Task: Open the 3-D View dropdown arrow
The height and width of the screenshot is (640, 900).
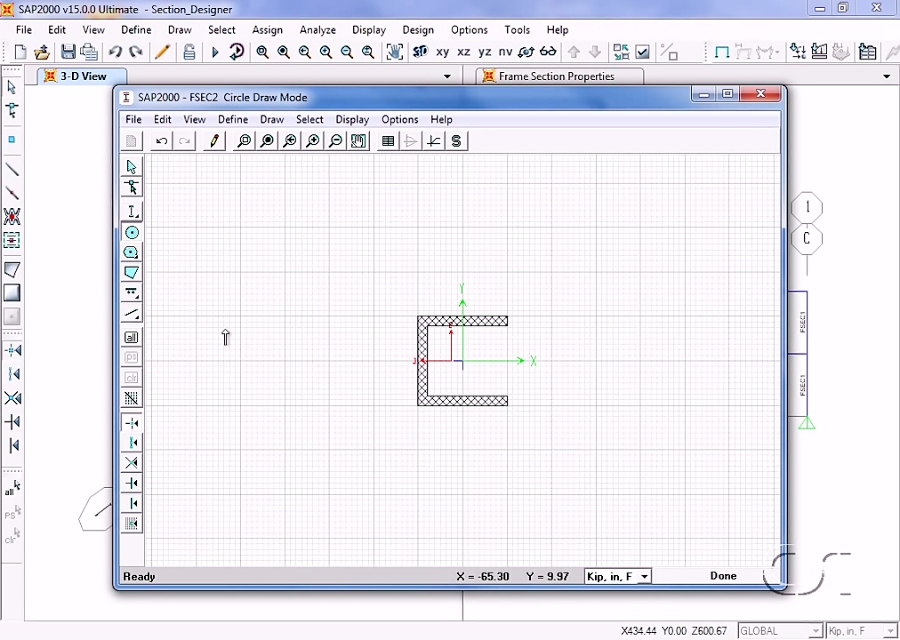Action: pyautogui.click(x=447, y=76)
